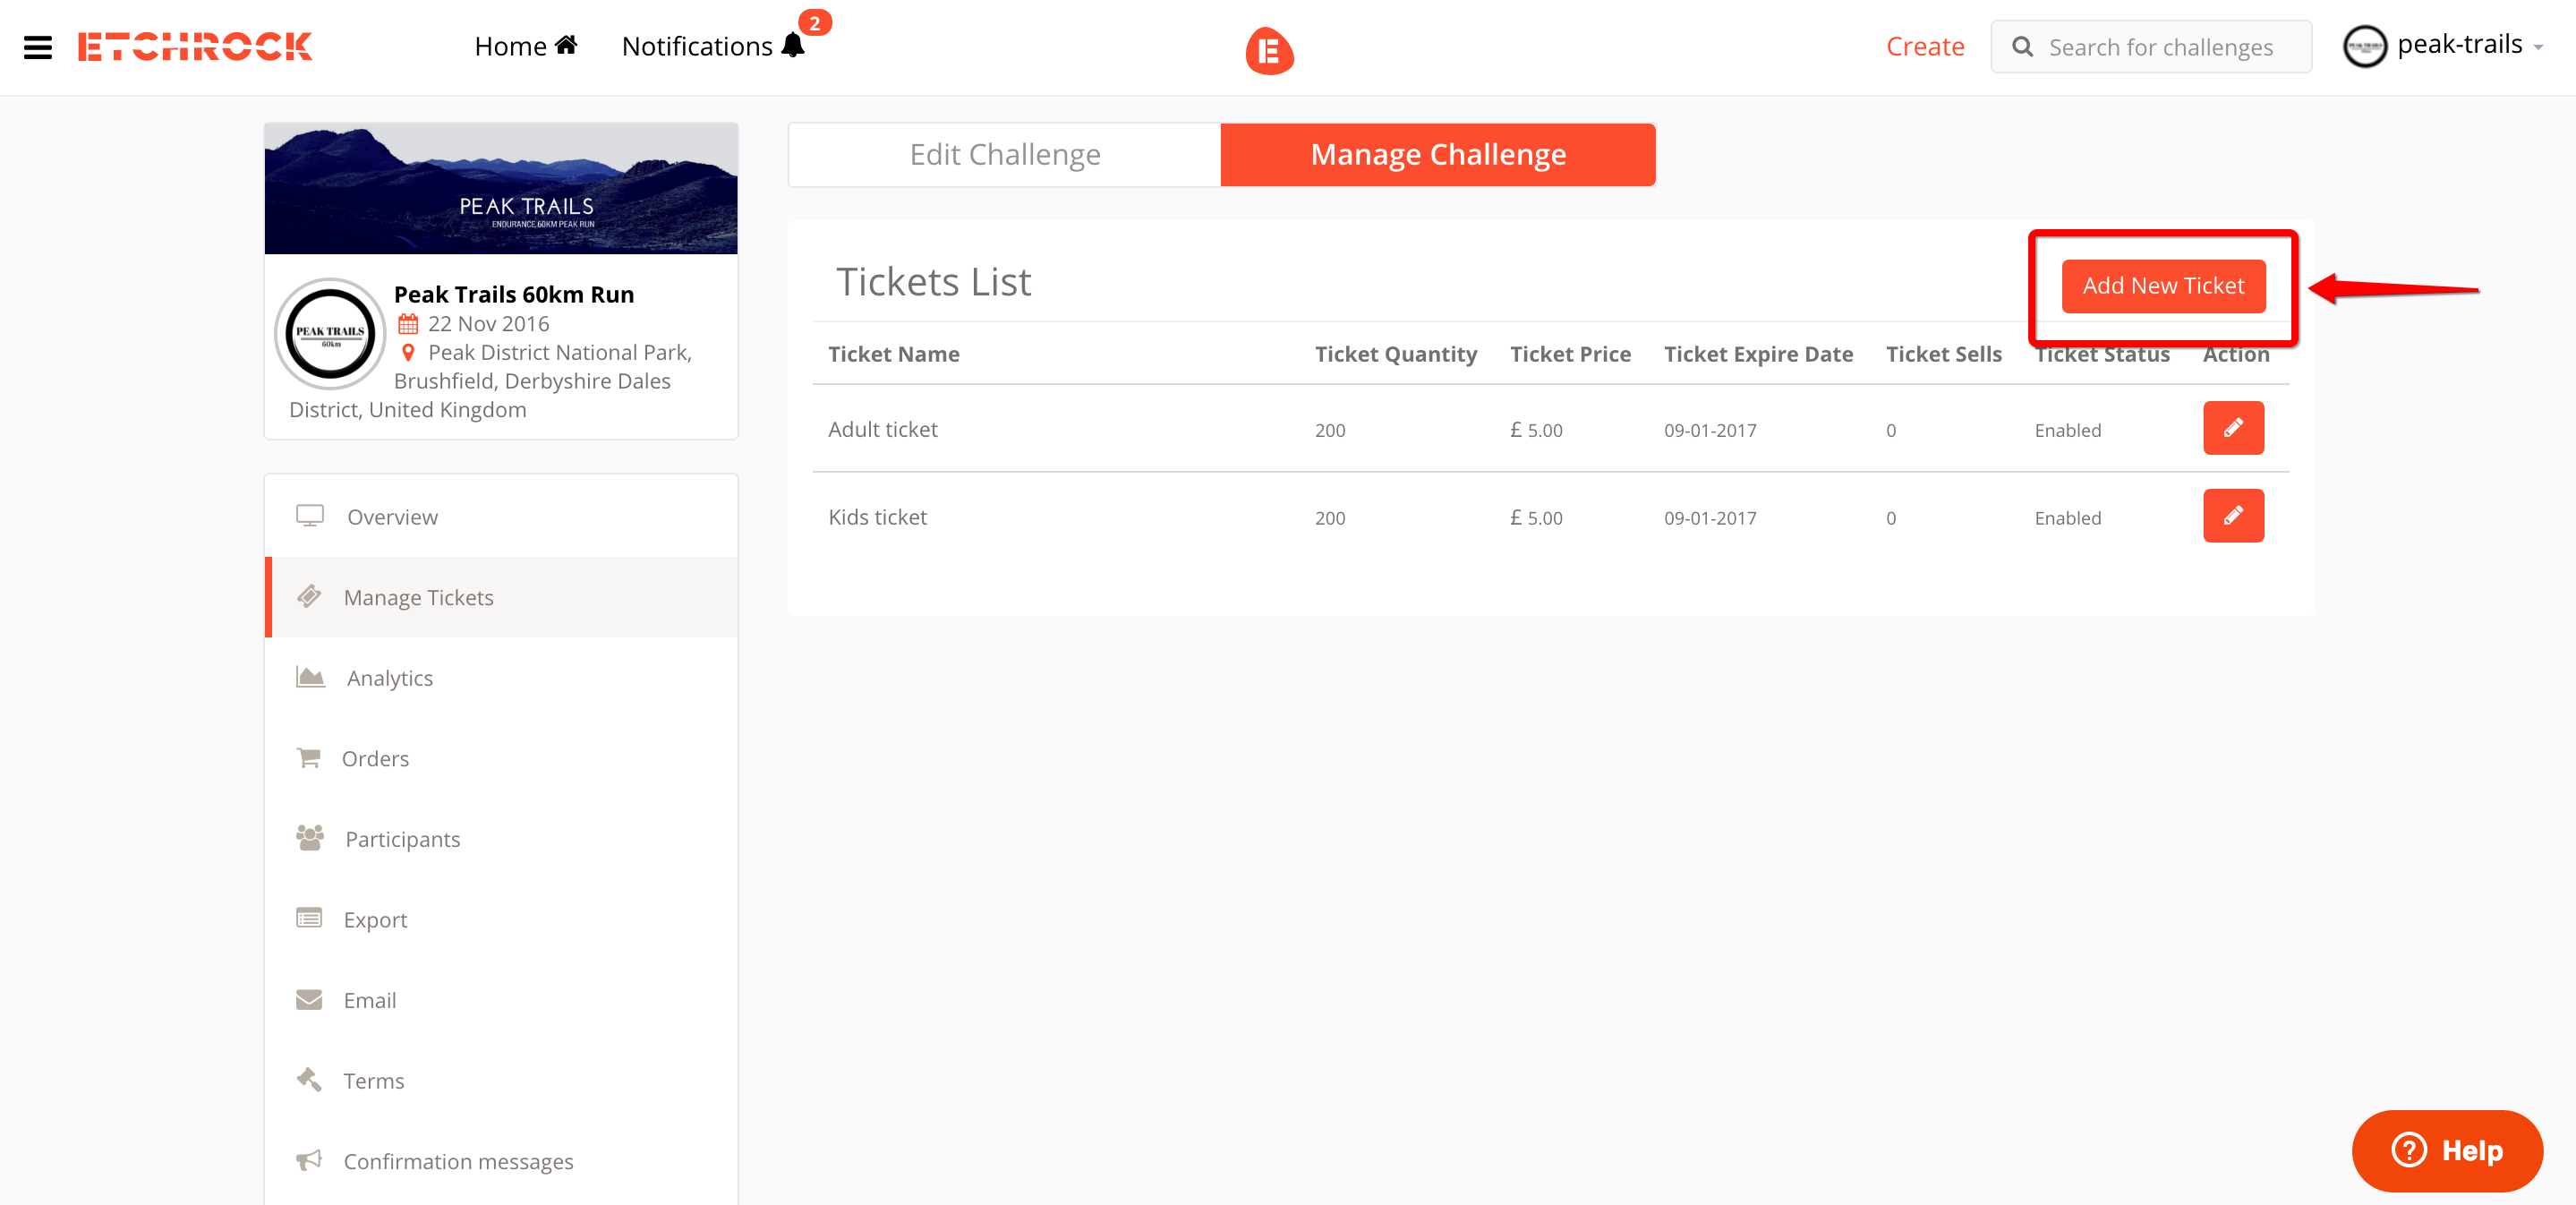The image size is (2576, 1205).
Task: Open Analytics from sidebar
Action: [389, 678]
